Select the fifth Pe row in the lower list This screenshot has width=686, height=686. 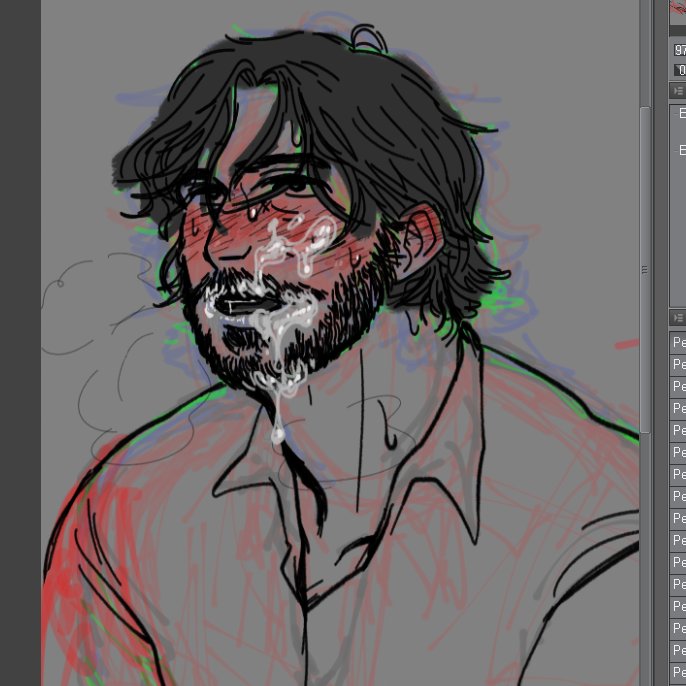coord(679,430)
